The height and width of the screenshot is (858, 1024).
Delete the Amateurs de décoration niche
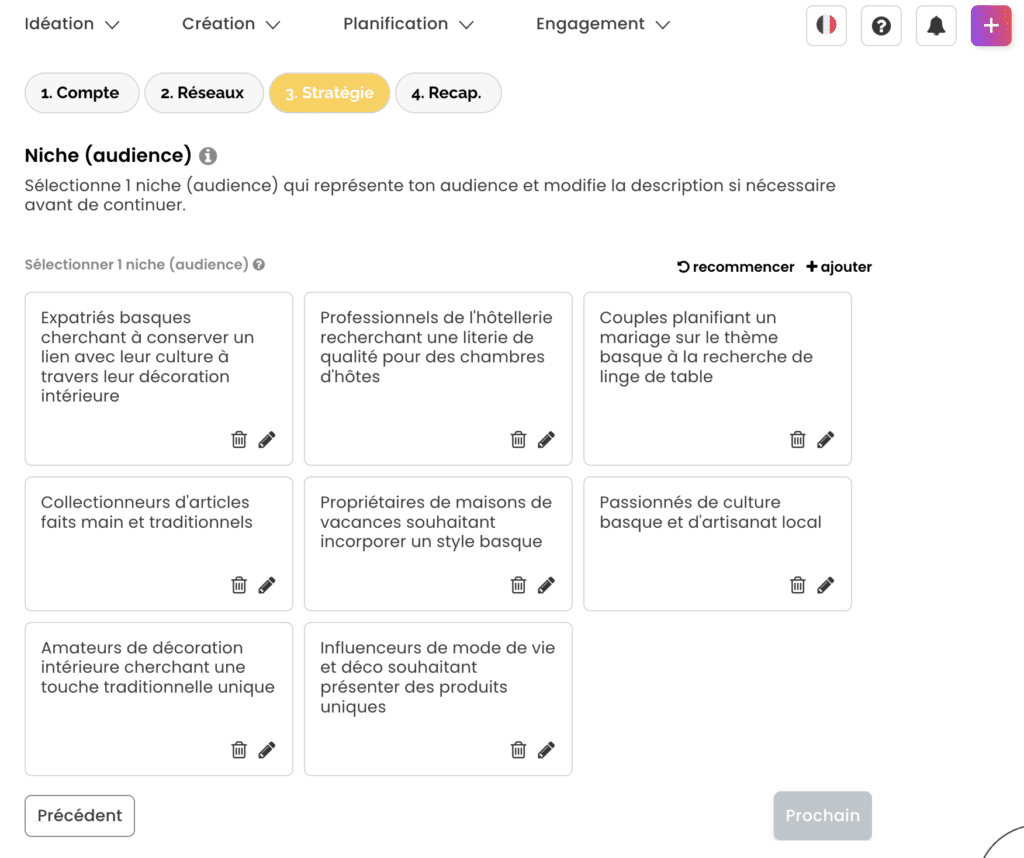[x=239, y=749]
